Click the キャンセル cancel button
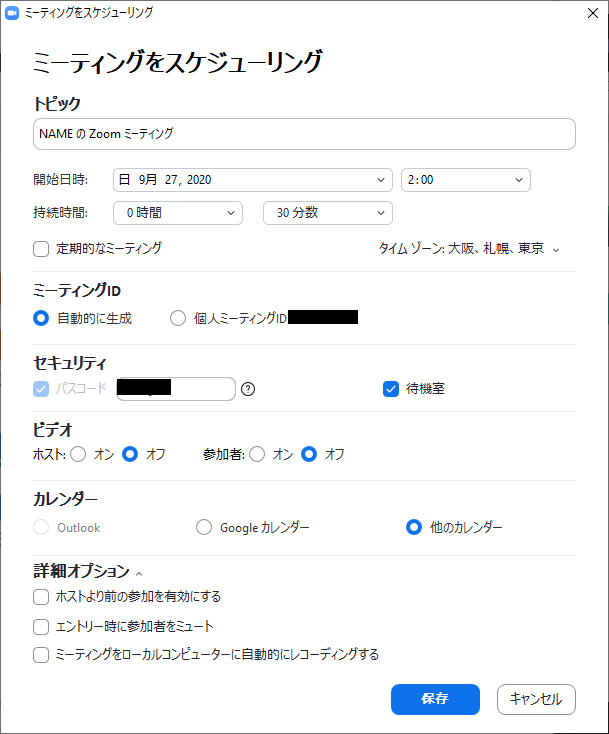The width and height of the screenshot is (609, 734). pos(536,699)
